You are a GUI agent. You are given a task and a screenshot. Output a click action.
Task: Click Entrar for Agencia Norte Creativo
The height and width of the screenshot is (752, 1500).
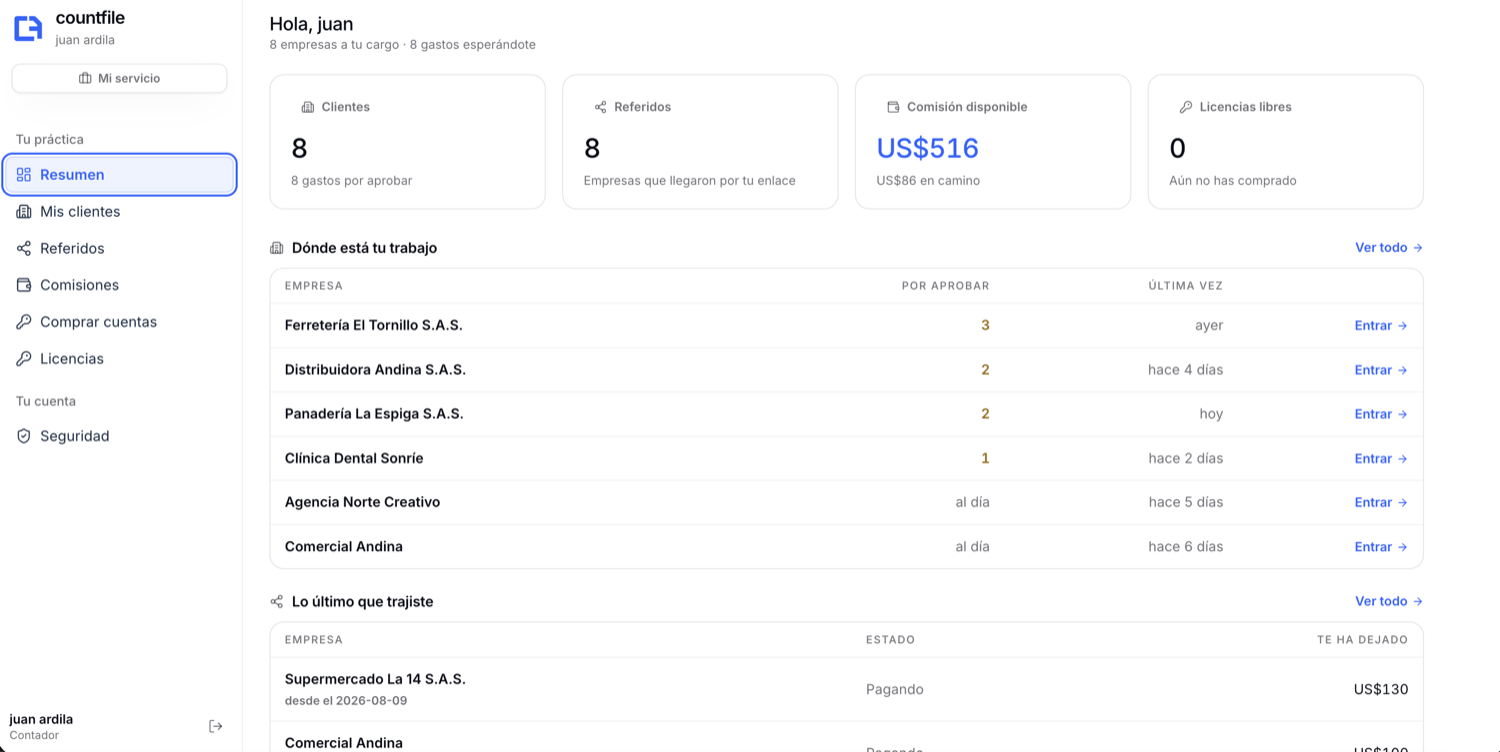pos(1381,503)
